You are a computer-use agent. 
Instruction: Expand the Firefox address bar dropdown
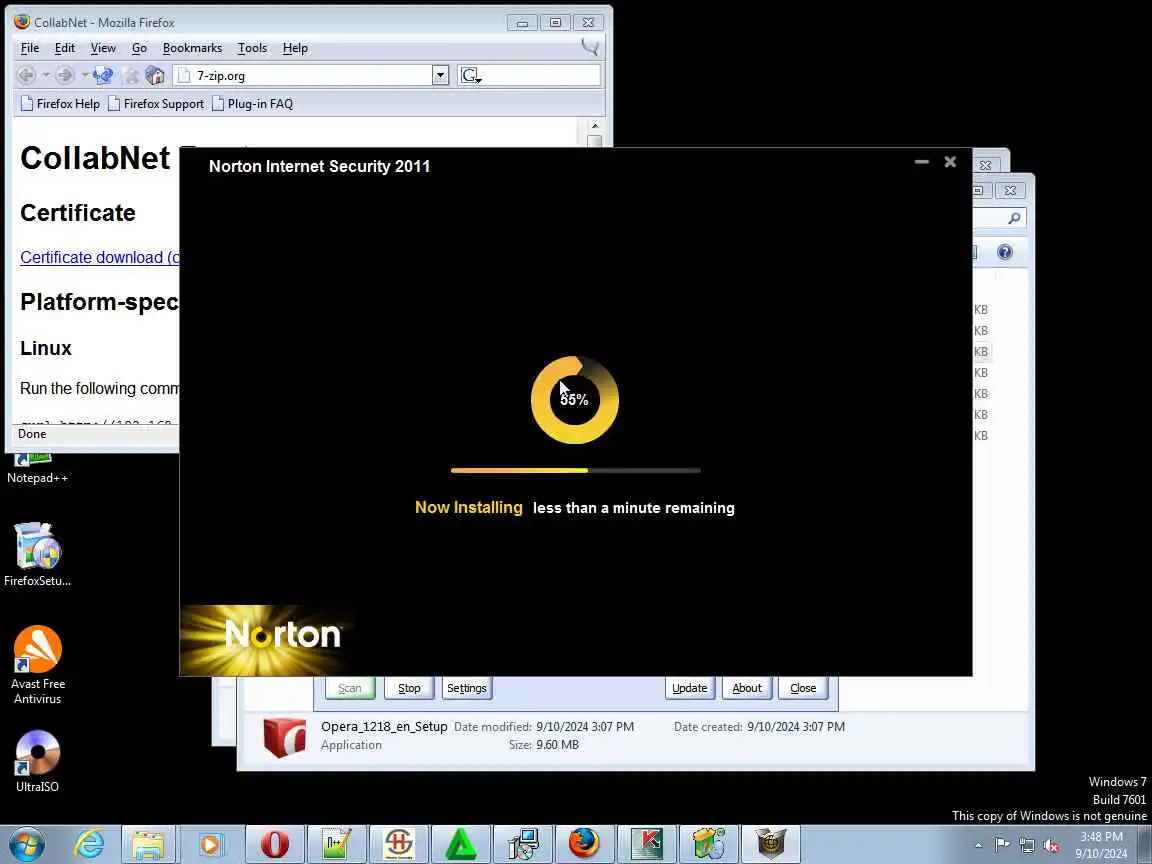440,75
